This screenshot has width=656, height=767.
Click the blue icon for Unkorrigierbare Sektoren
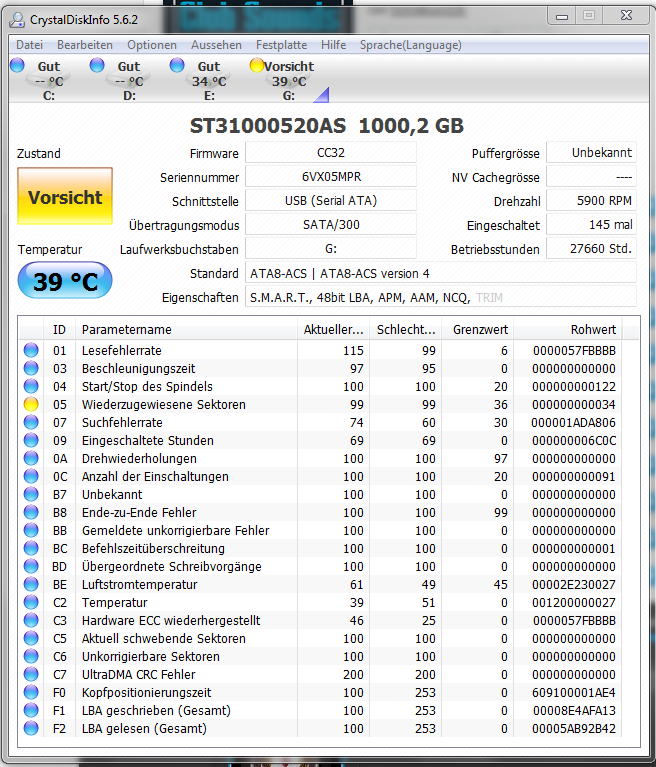(x=31, y=656)
